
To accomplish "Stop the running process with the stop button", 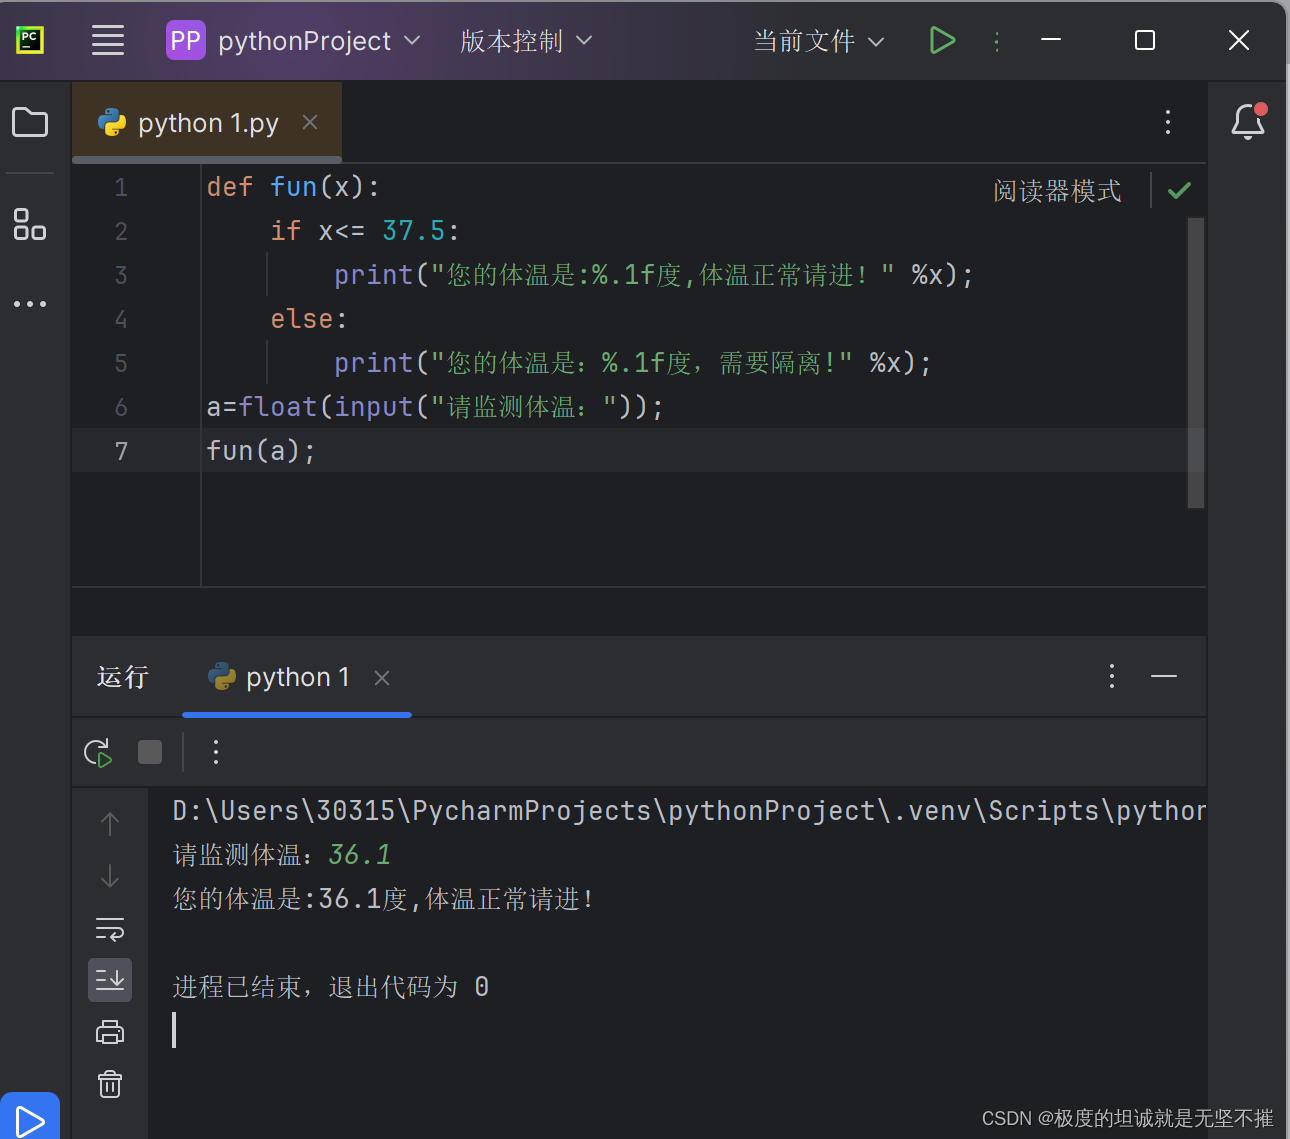I will [150, 752].
